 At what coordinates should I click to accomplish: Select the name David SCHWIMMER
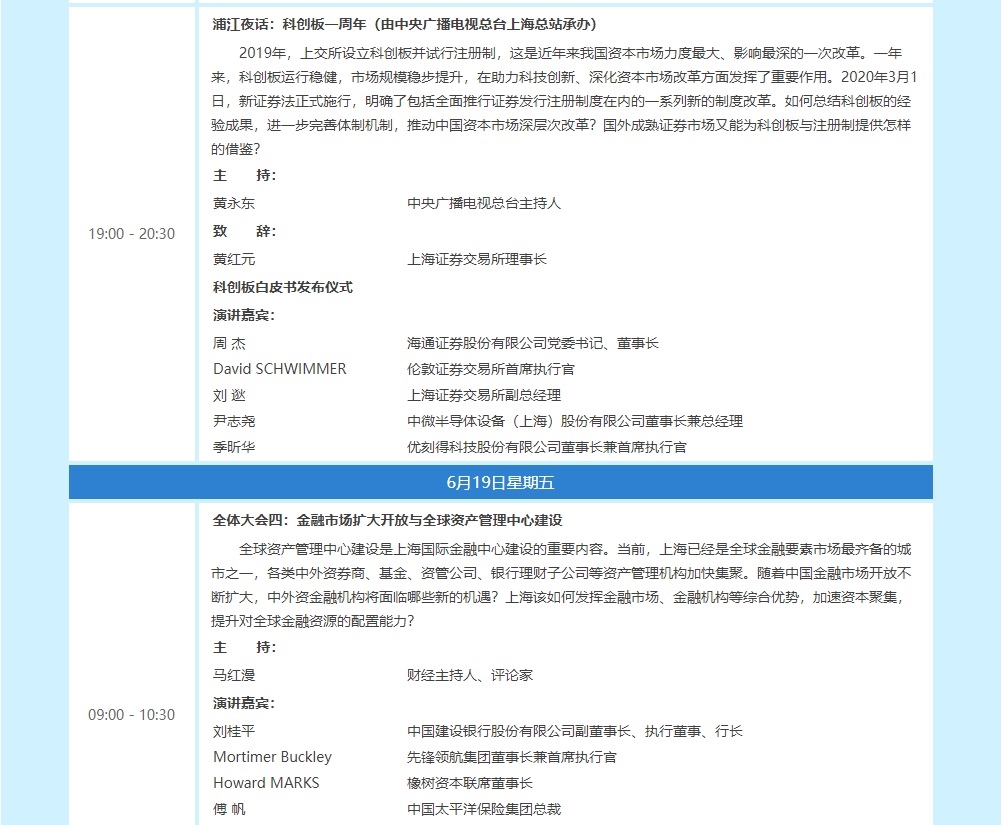280,369
